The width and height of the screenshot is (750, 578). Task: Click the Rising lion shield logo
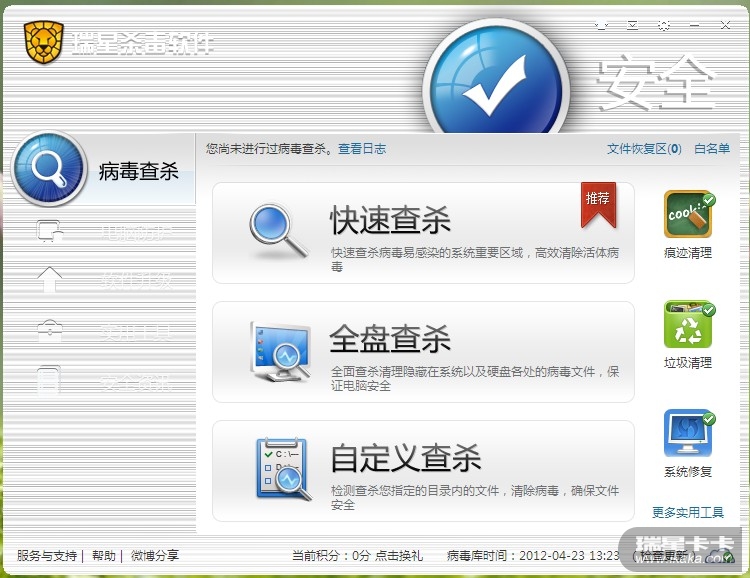(44, 42)
